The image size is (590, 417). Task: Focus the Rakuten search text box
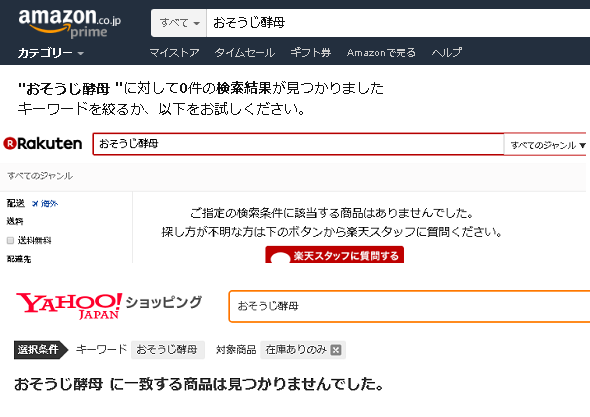[x=298, y=144]
